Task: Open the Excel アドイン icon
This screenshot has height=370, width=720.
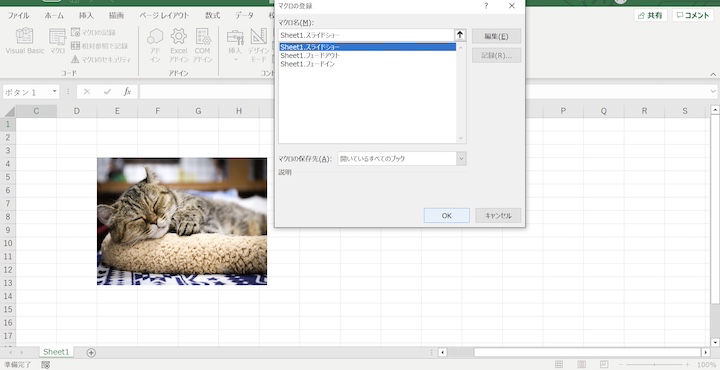Action: point(179,45)
